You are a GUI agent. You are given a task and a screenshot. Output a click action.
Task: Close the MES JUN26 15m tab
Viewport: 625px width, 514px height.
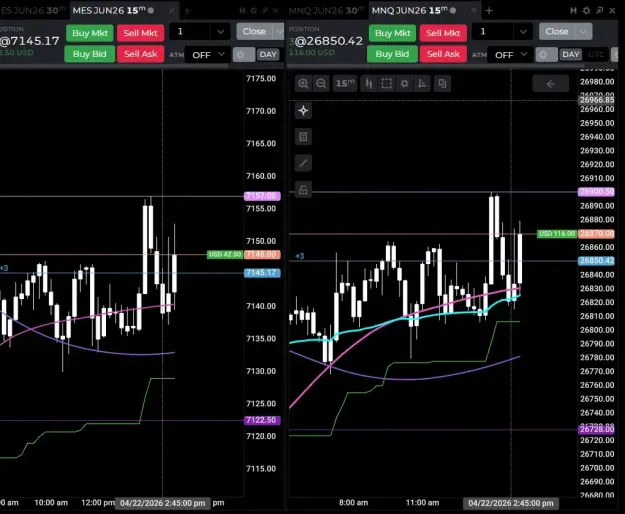click(171, 11)
